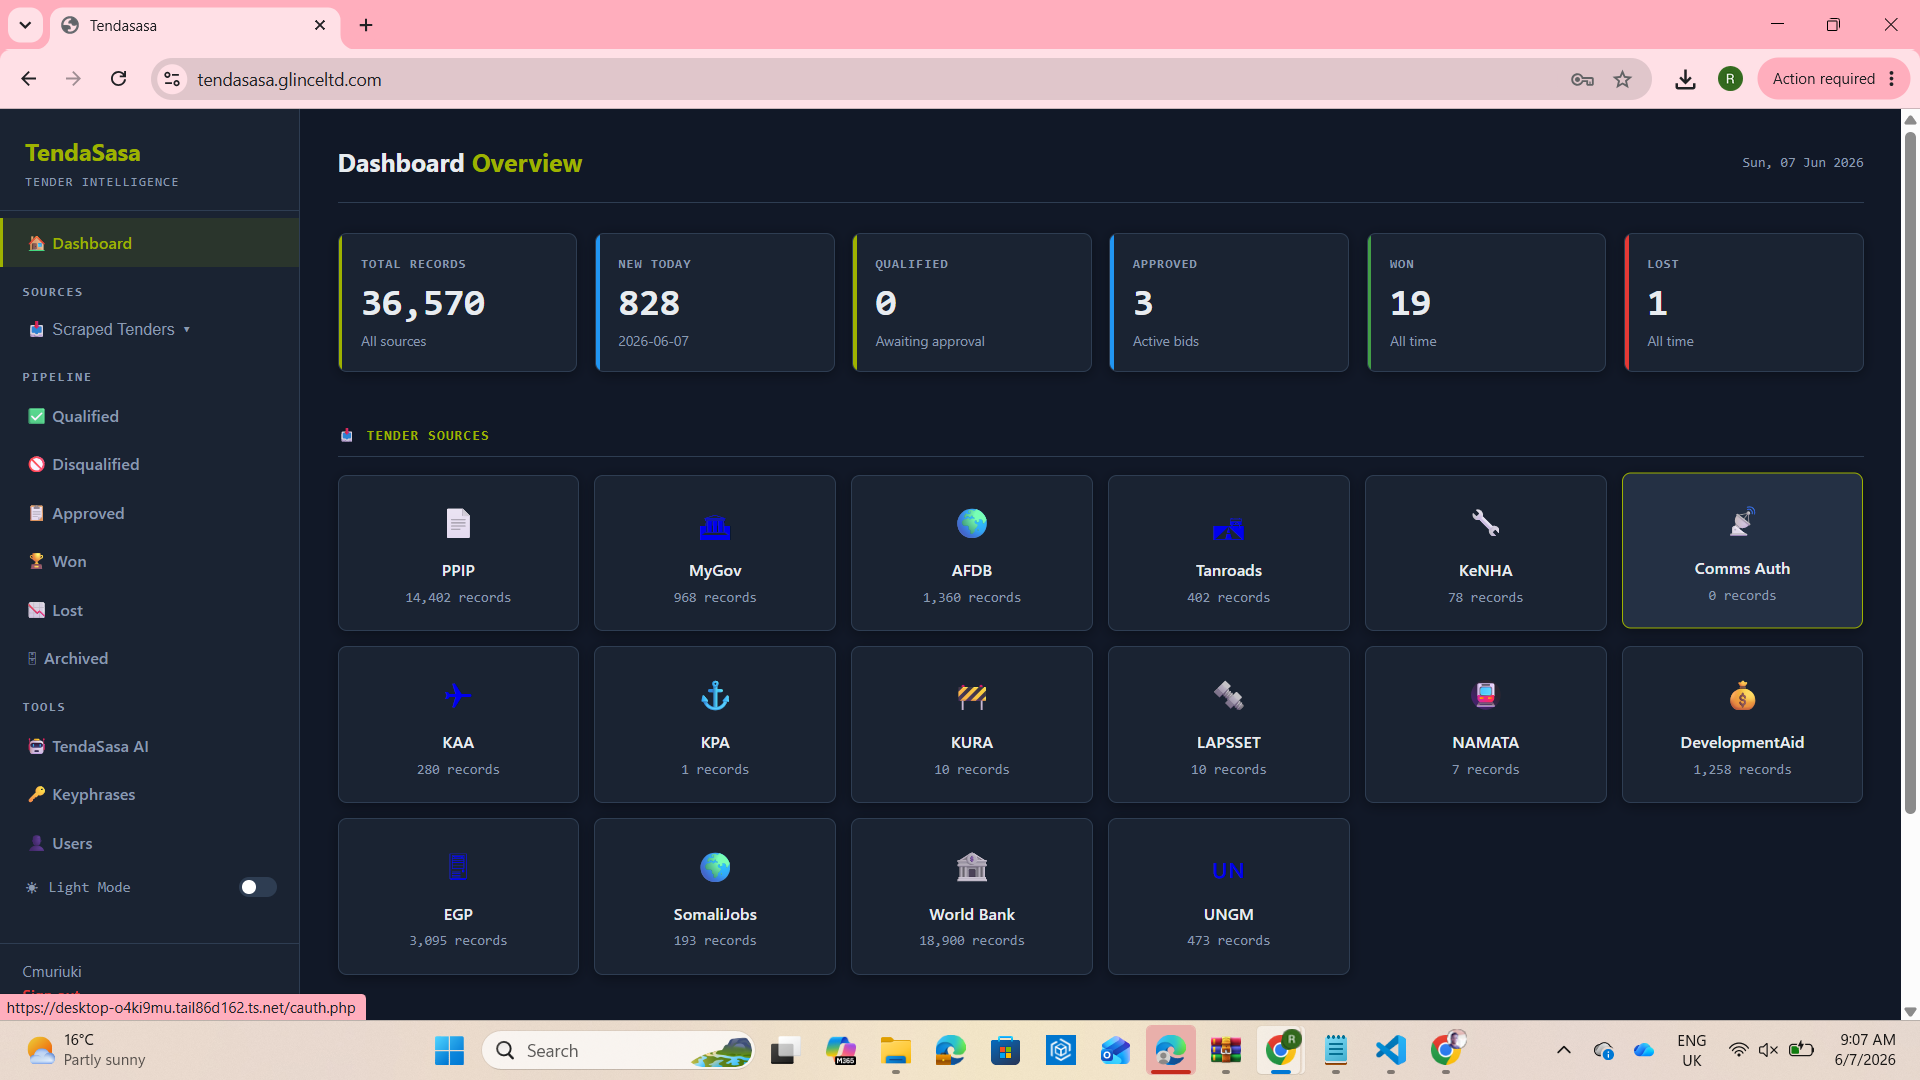The height and width of the screenshot is (1080, 1920).
Task: Click the KeNHA wrench icon
Action: tap(1485, 523)
